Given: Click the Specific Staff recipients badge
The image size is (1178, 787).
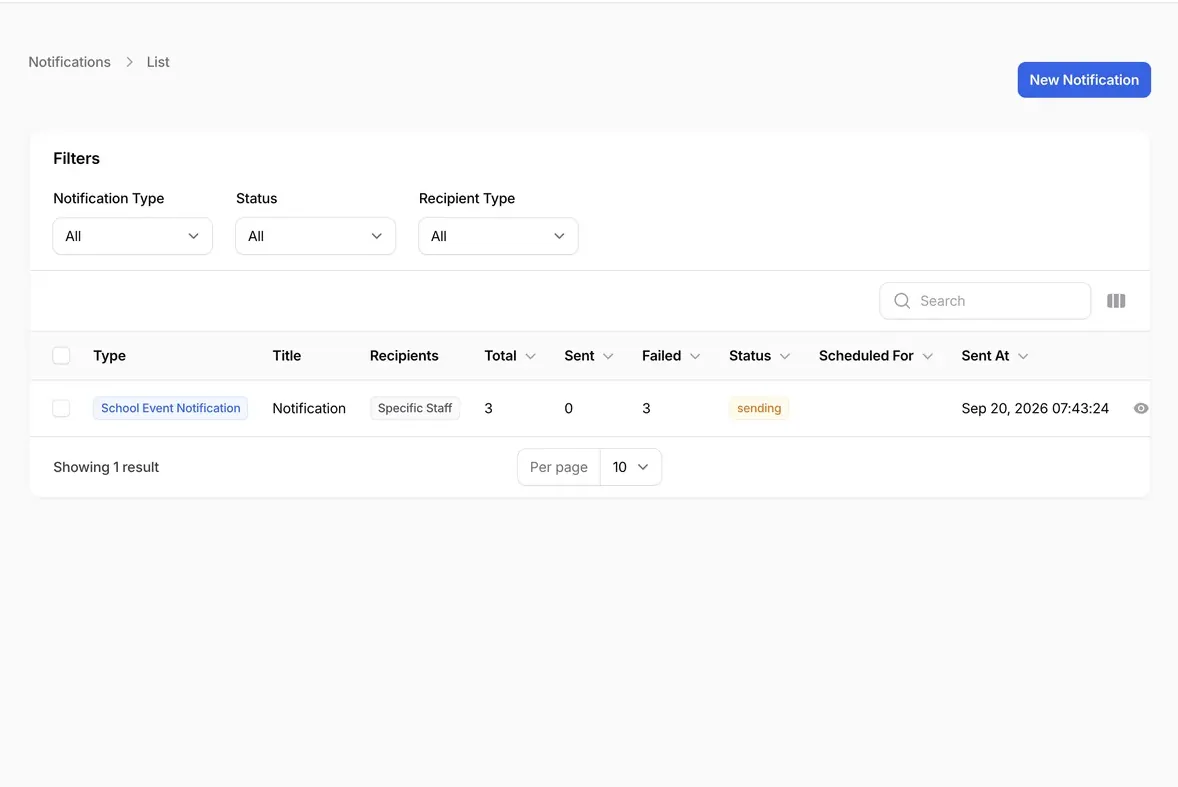Looking at the screenshot, I should coord(415,409).
